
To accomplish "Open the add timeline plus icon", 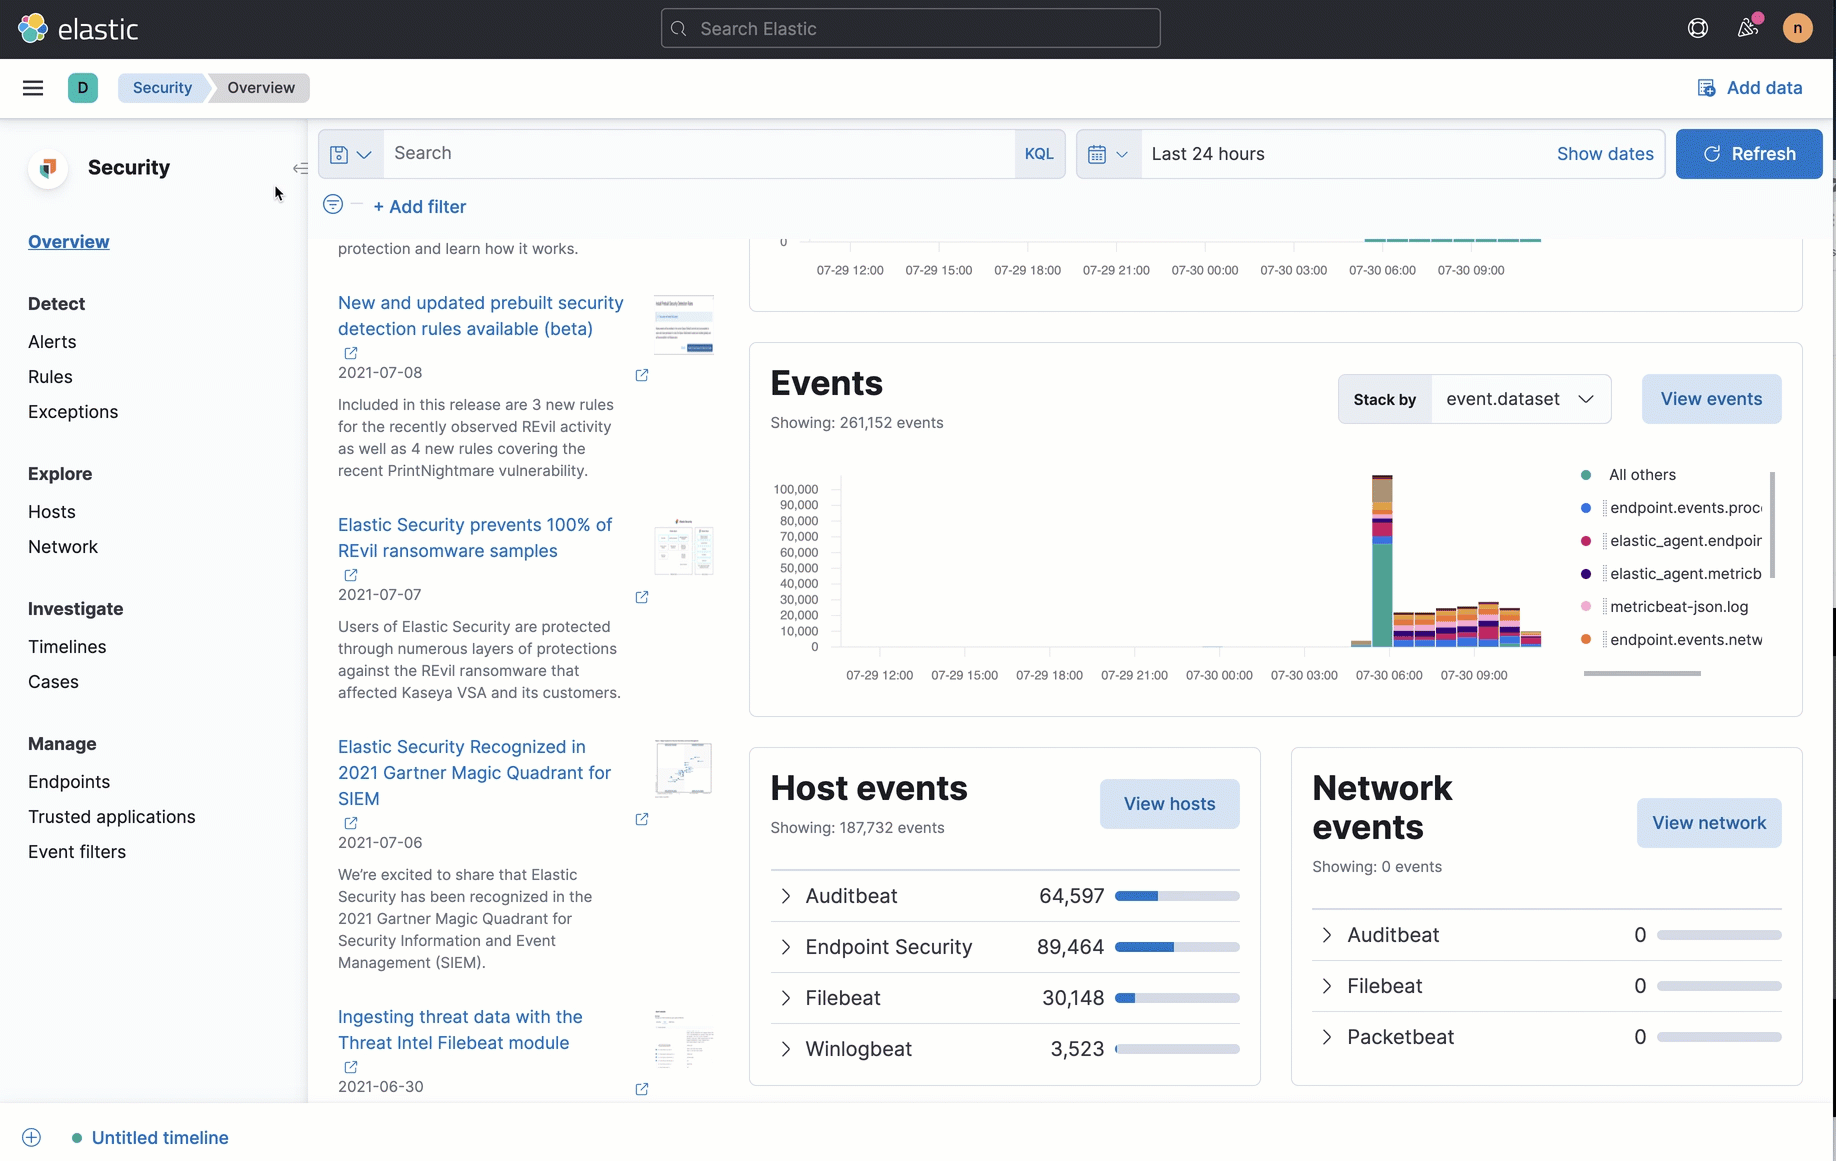I will (x=32, y=1138).
